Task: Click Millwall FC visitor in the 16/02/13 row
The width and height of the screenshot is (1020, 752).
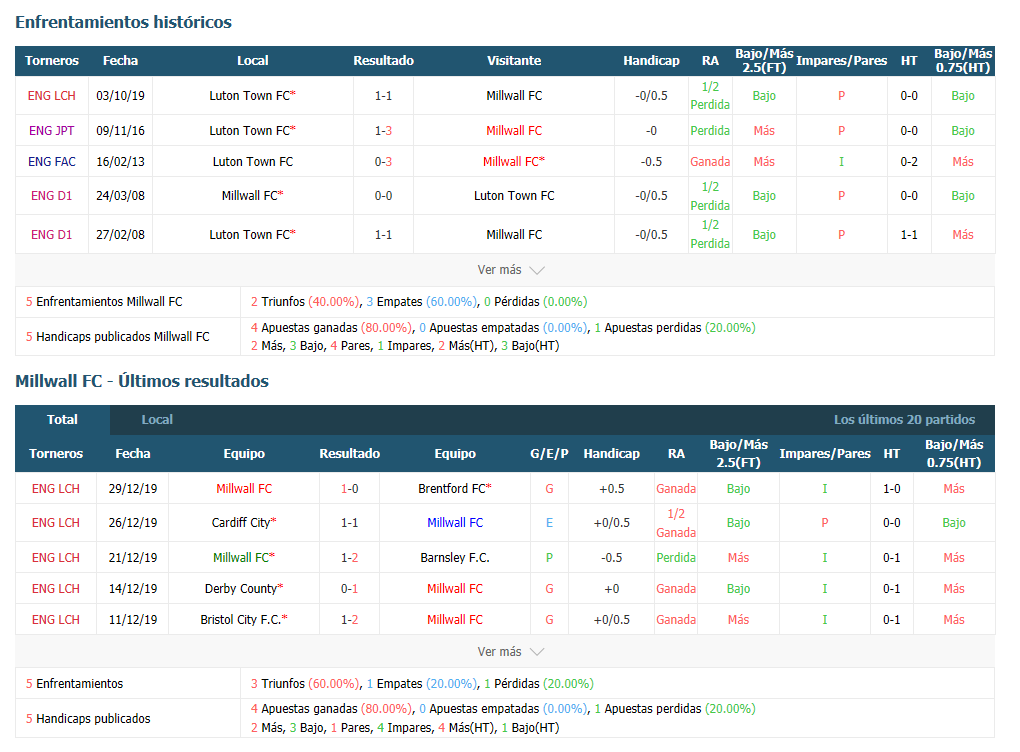Action: (511, 162)
